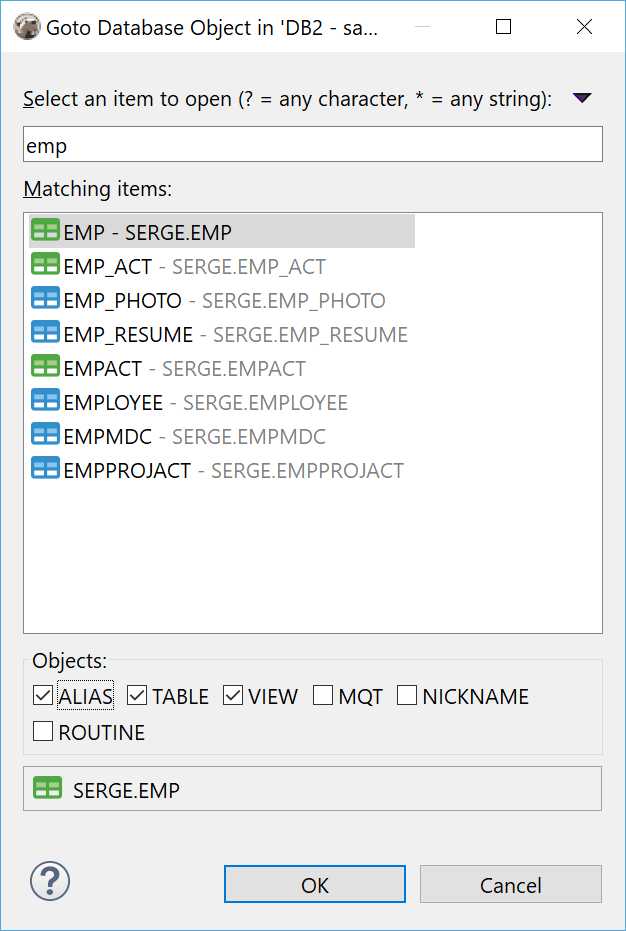This screenshot has height=931, width=626.
Task: Click the blue table icon beside EMP_PHOTO
Action: [45, 297]
